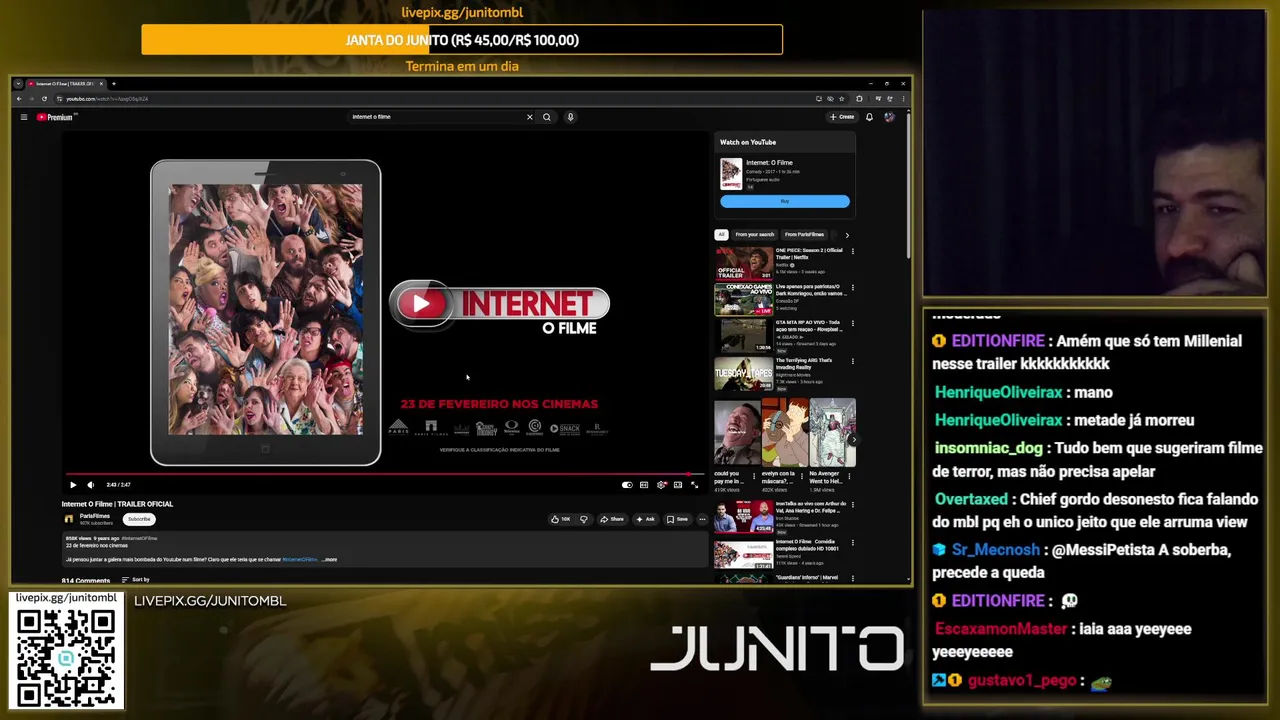The height and width of the screenshot is (720, 1280).
Task: Click the YouTube search field
Action: pos(435,117)
